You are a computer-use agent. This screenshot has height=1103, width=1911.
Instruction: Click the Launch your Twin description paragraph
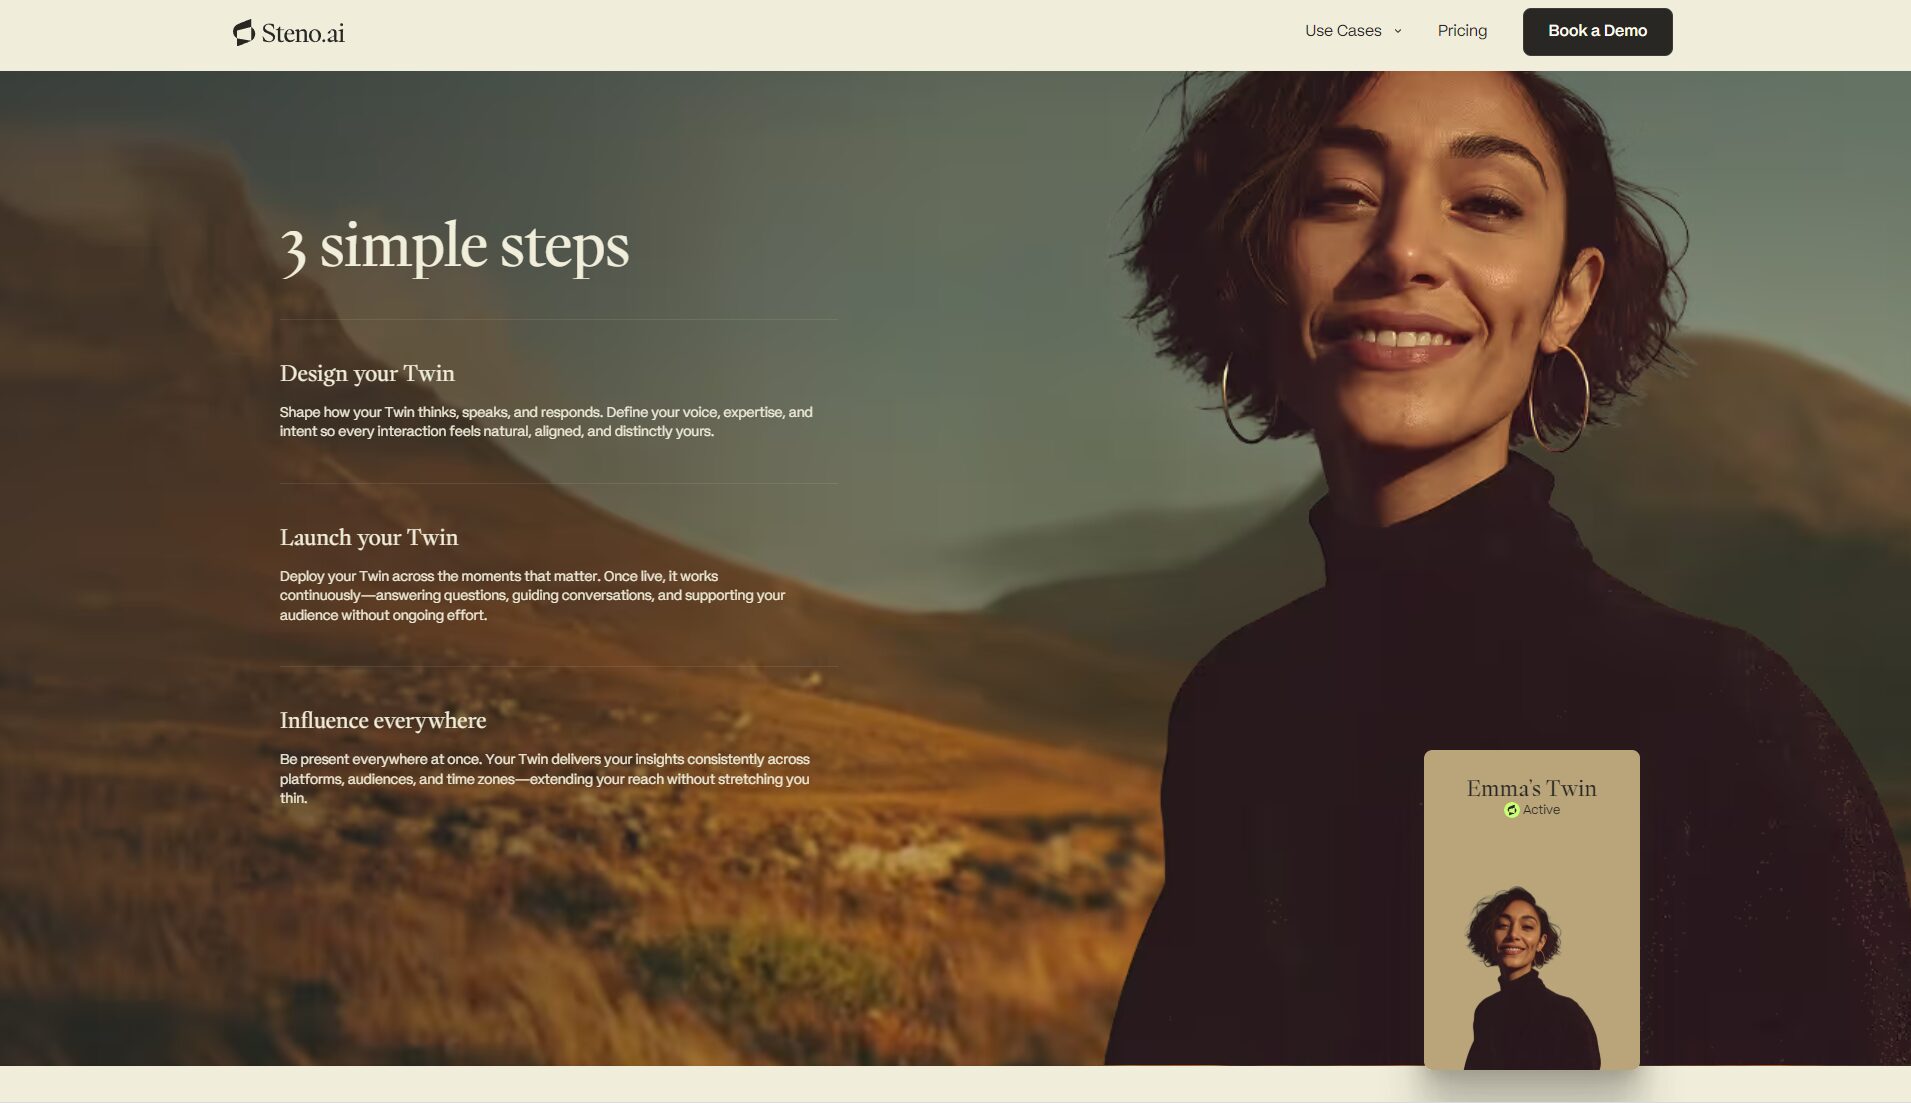click(x=532, y=595)
